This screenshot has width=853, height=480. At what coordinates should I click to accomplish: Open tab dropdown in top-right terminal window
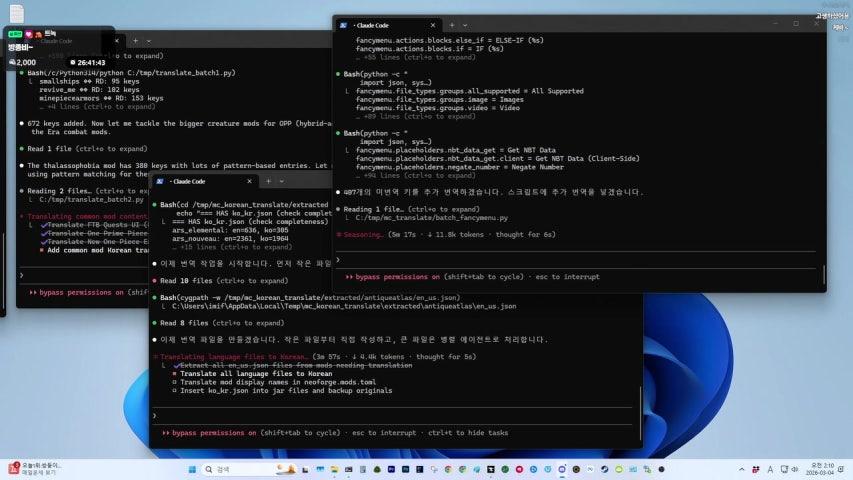[x=465, y=24]
